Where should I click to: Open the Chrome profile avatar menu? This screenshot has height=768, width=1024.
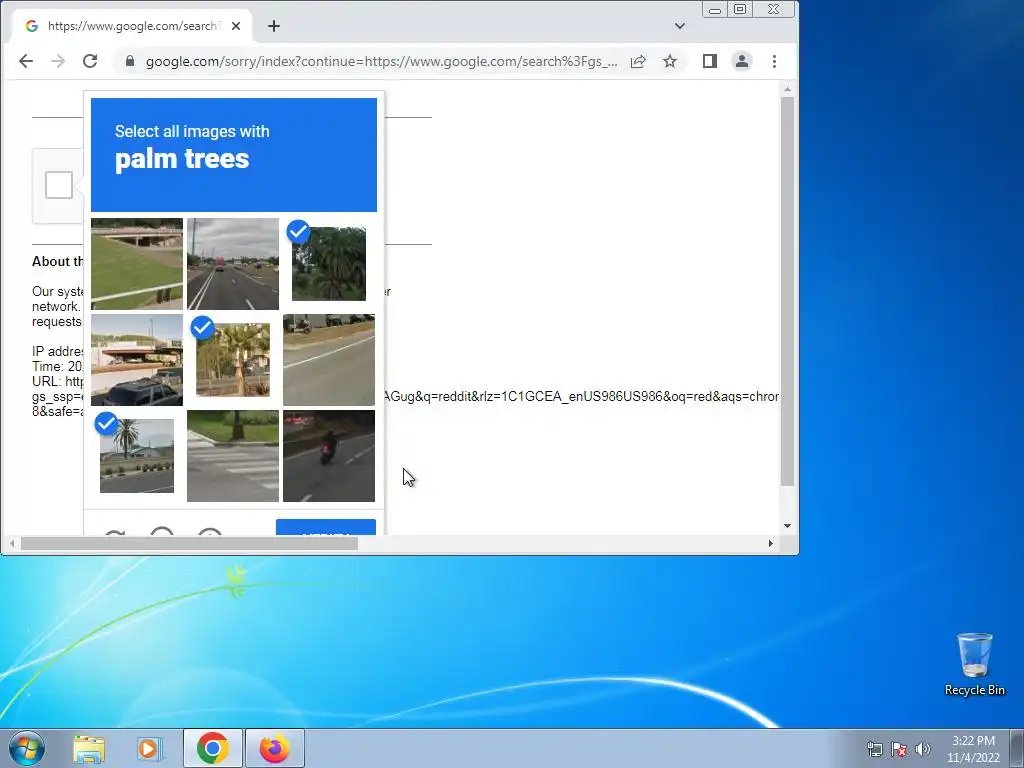pyautogui.click(x=742, y=61)
